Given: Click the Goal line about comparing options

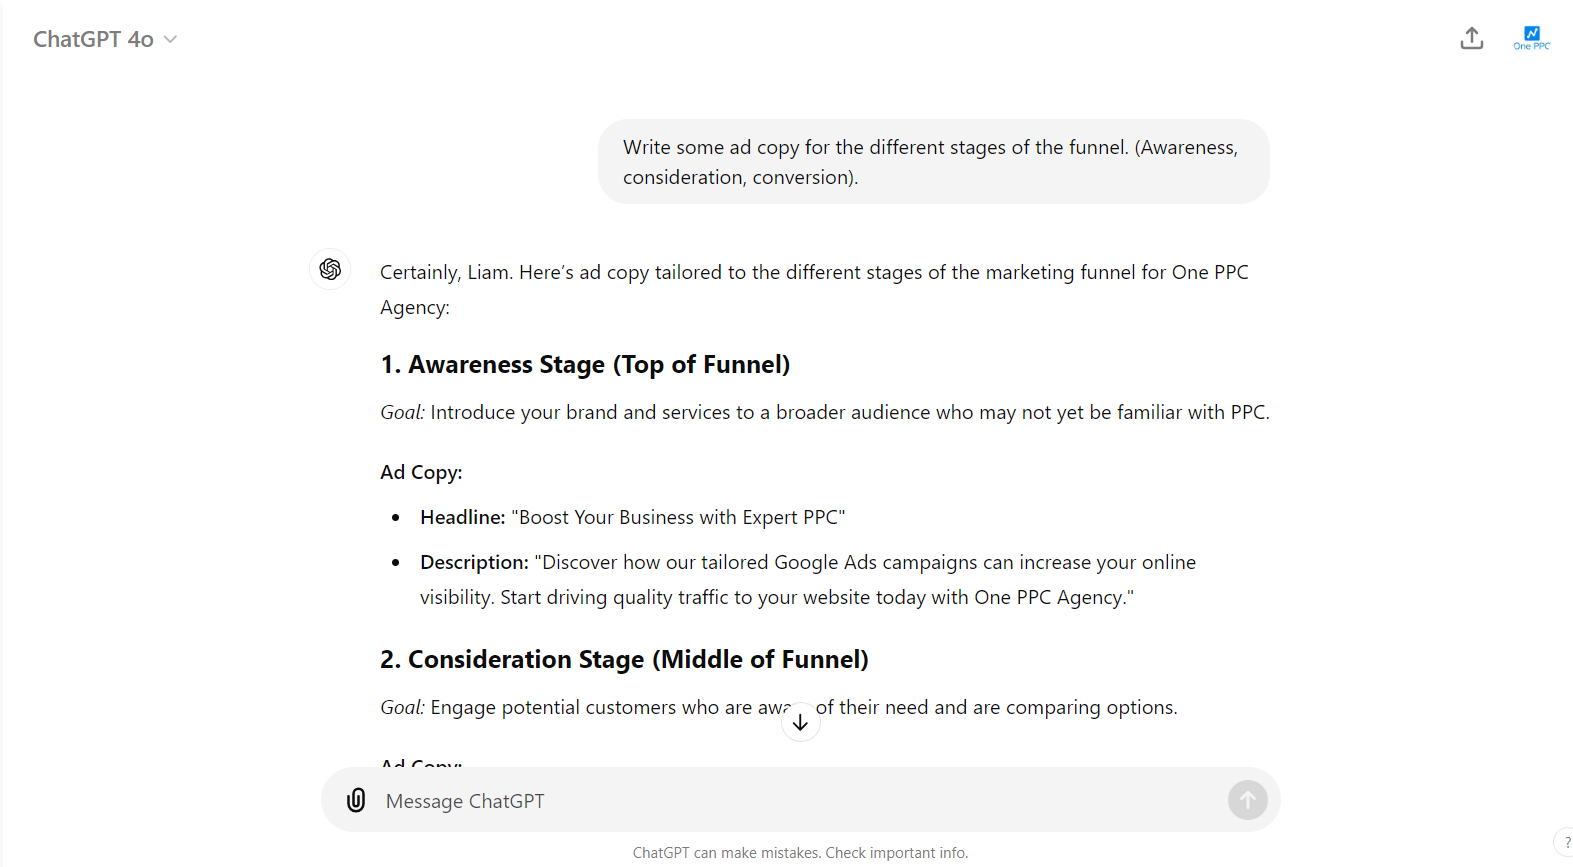Looking at the screenshot, I should 779,707.
